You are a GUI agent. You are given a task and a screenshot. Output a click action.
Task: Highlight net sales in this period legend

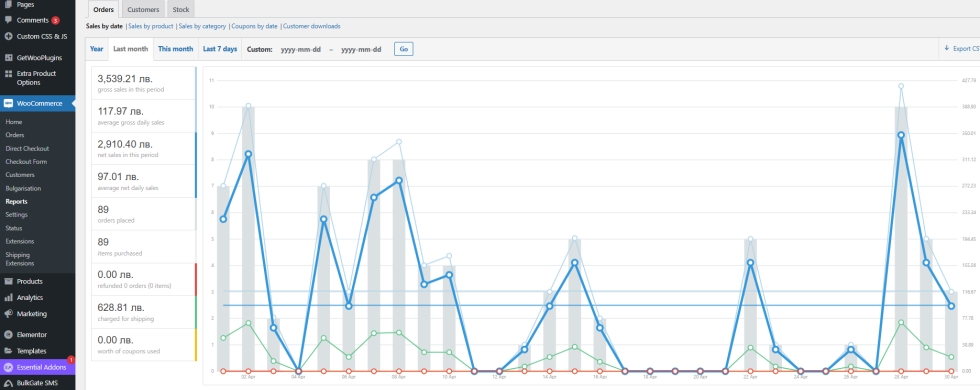tap(144, 149)
